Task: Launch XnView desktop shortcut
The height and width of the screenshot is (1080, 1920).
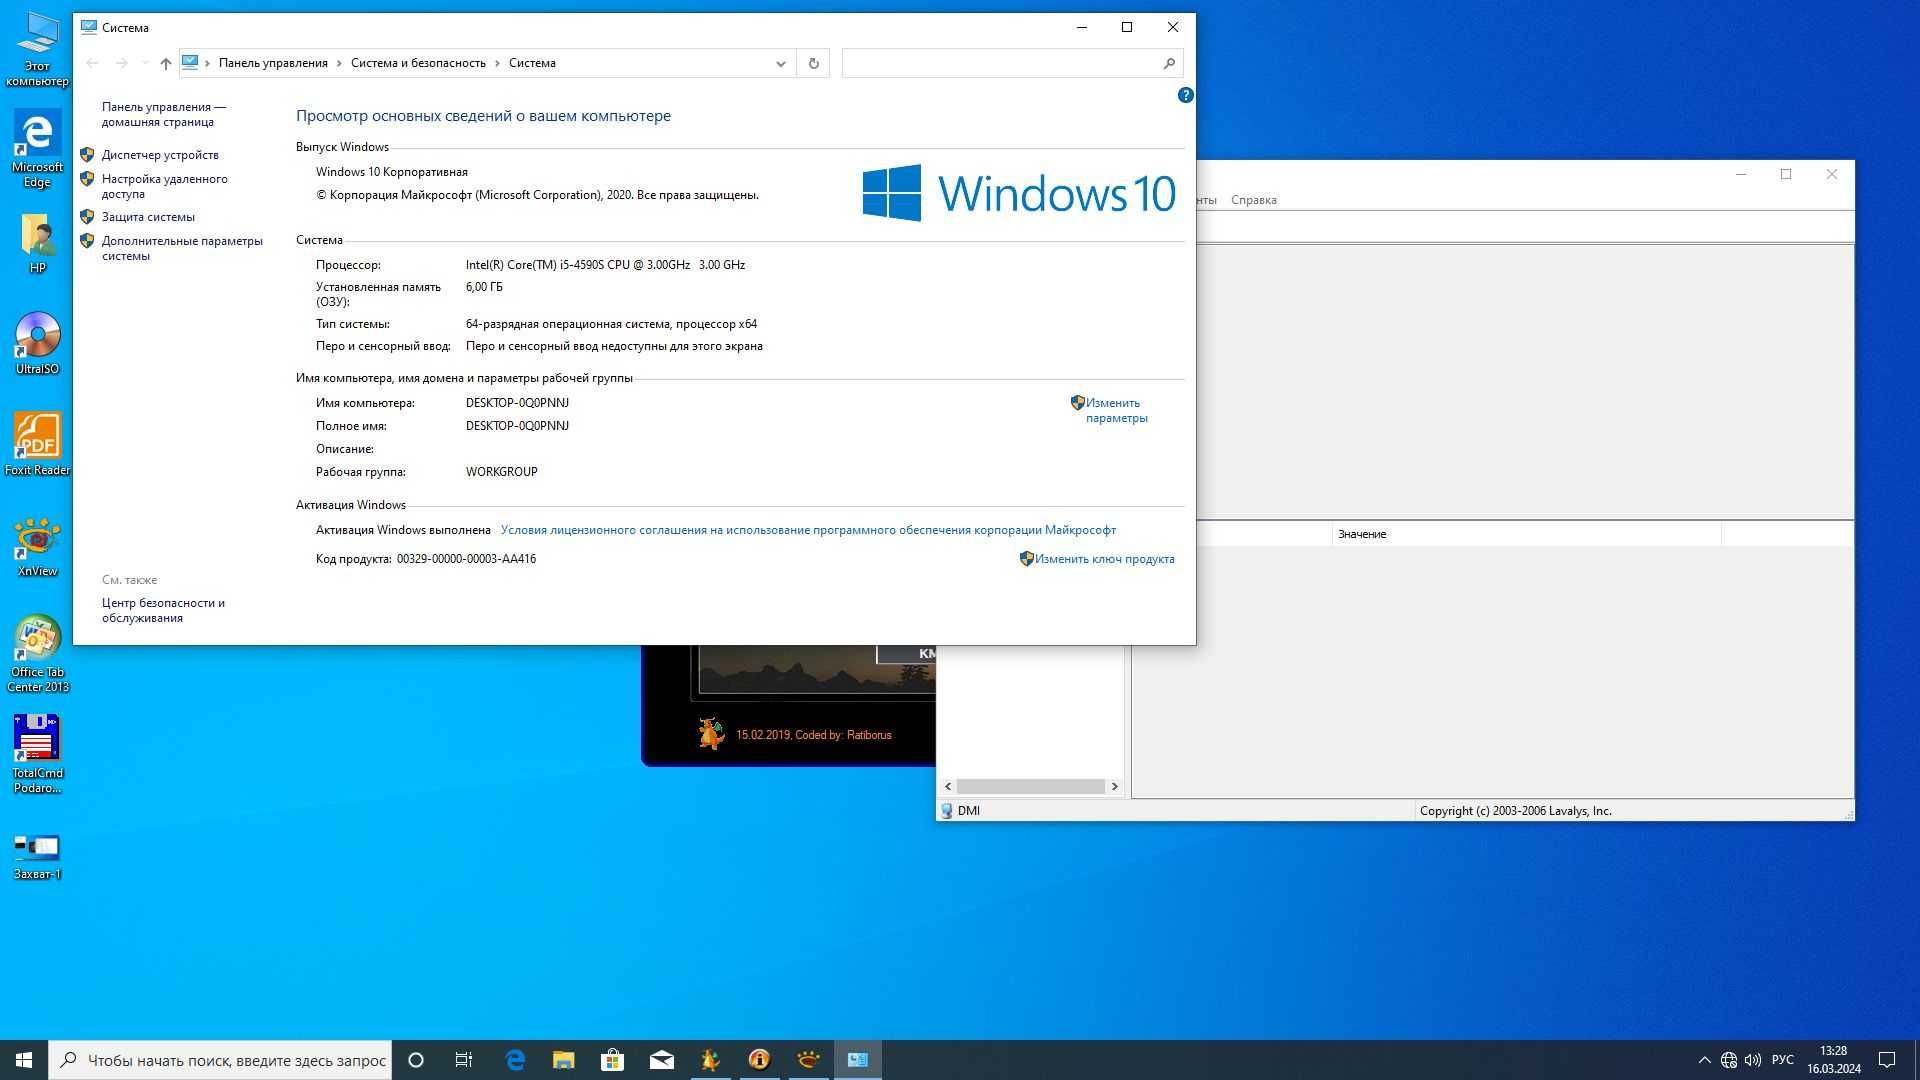Action: [x=37, y=547]
